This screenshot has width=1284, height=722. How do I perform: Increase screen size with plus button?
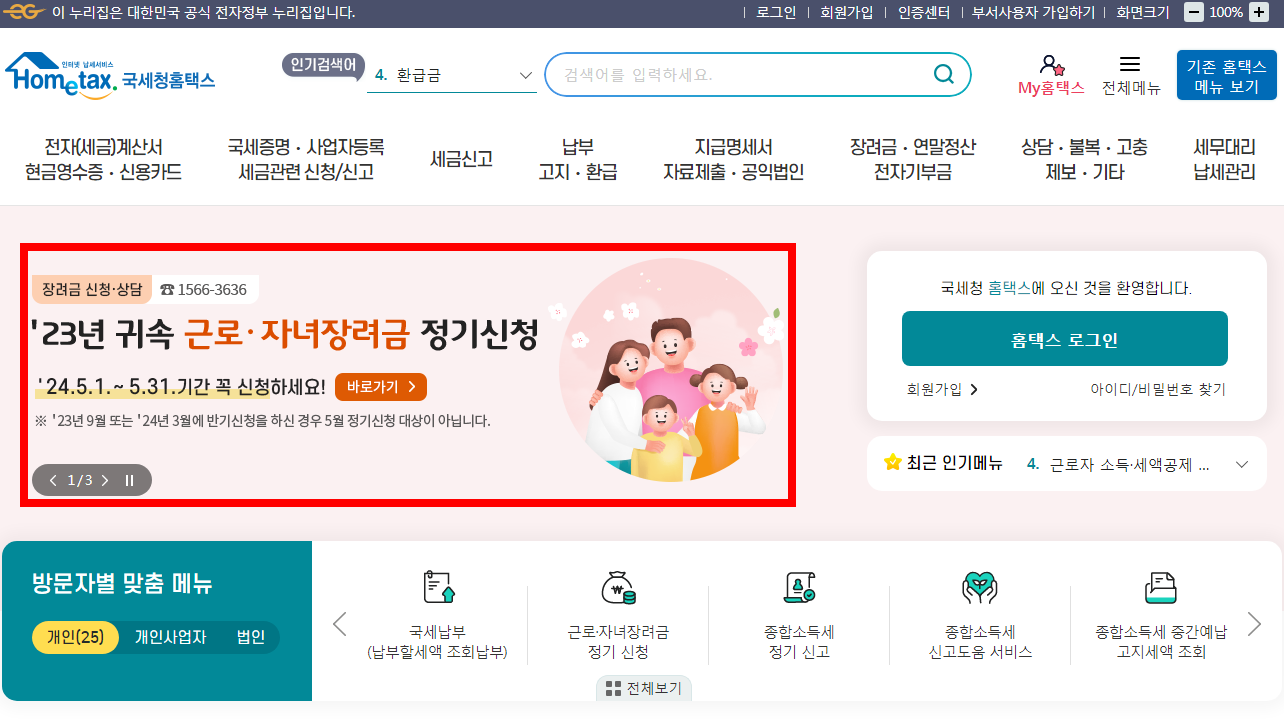[1258, 12]
